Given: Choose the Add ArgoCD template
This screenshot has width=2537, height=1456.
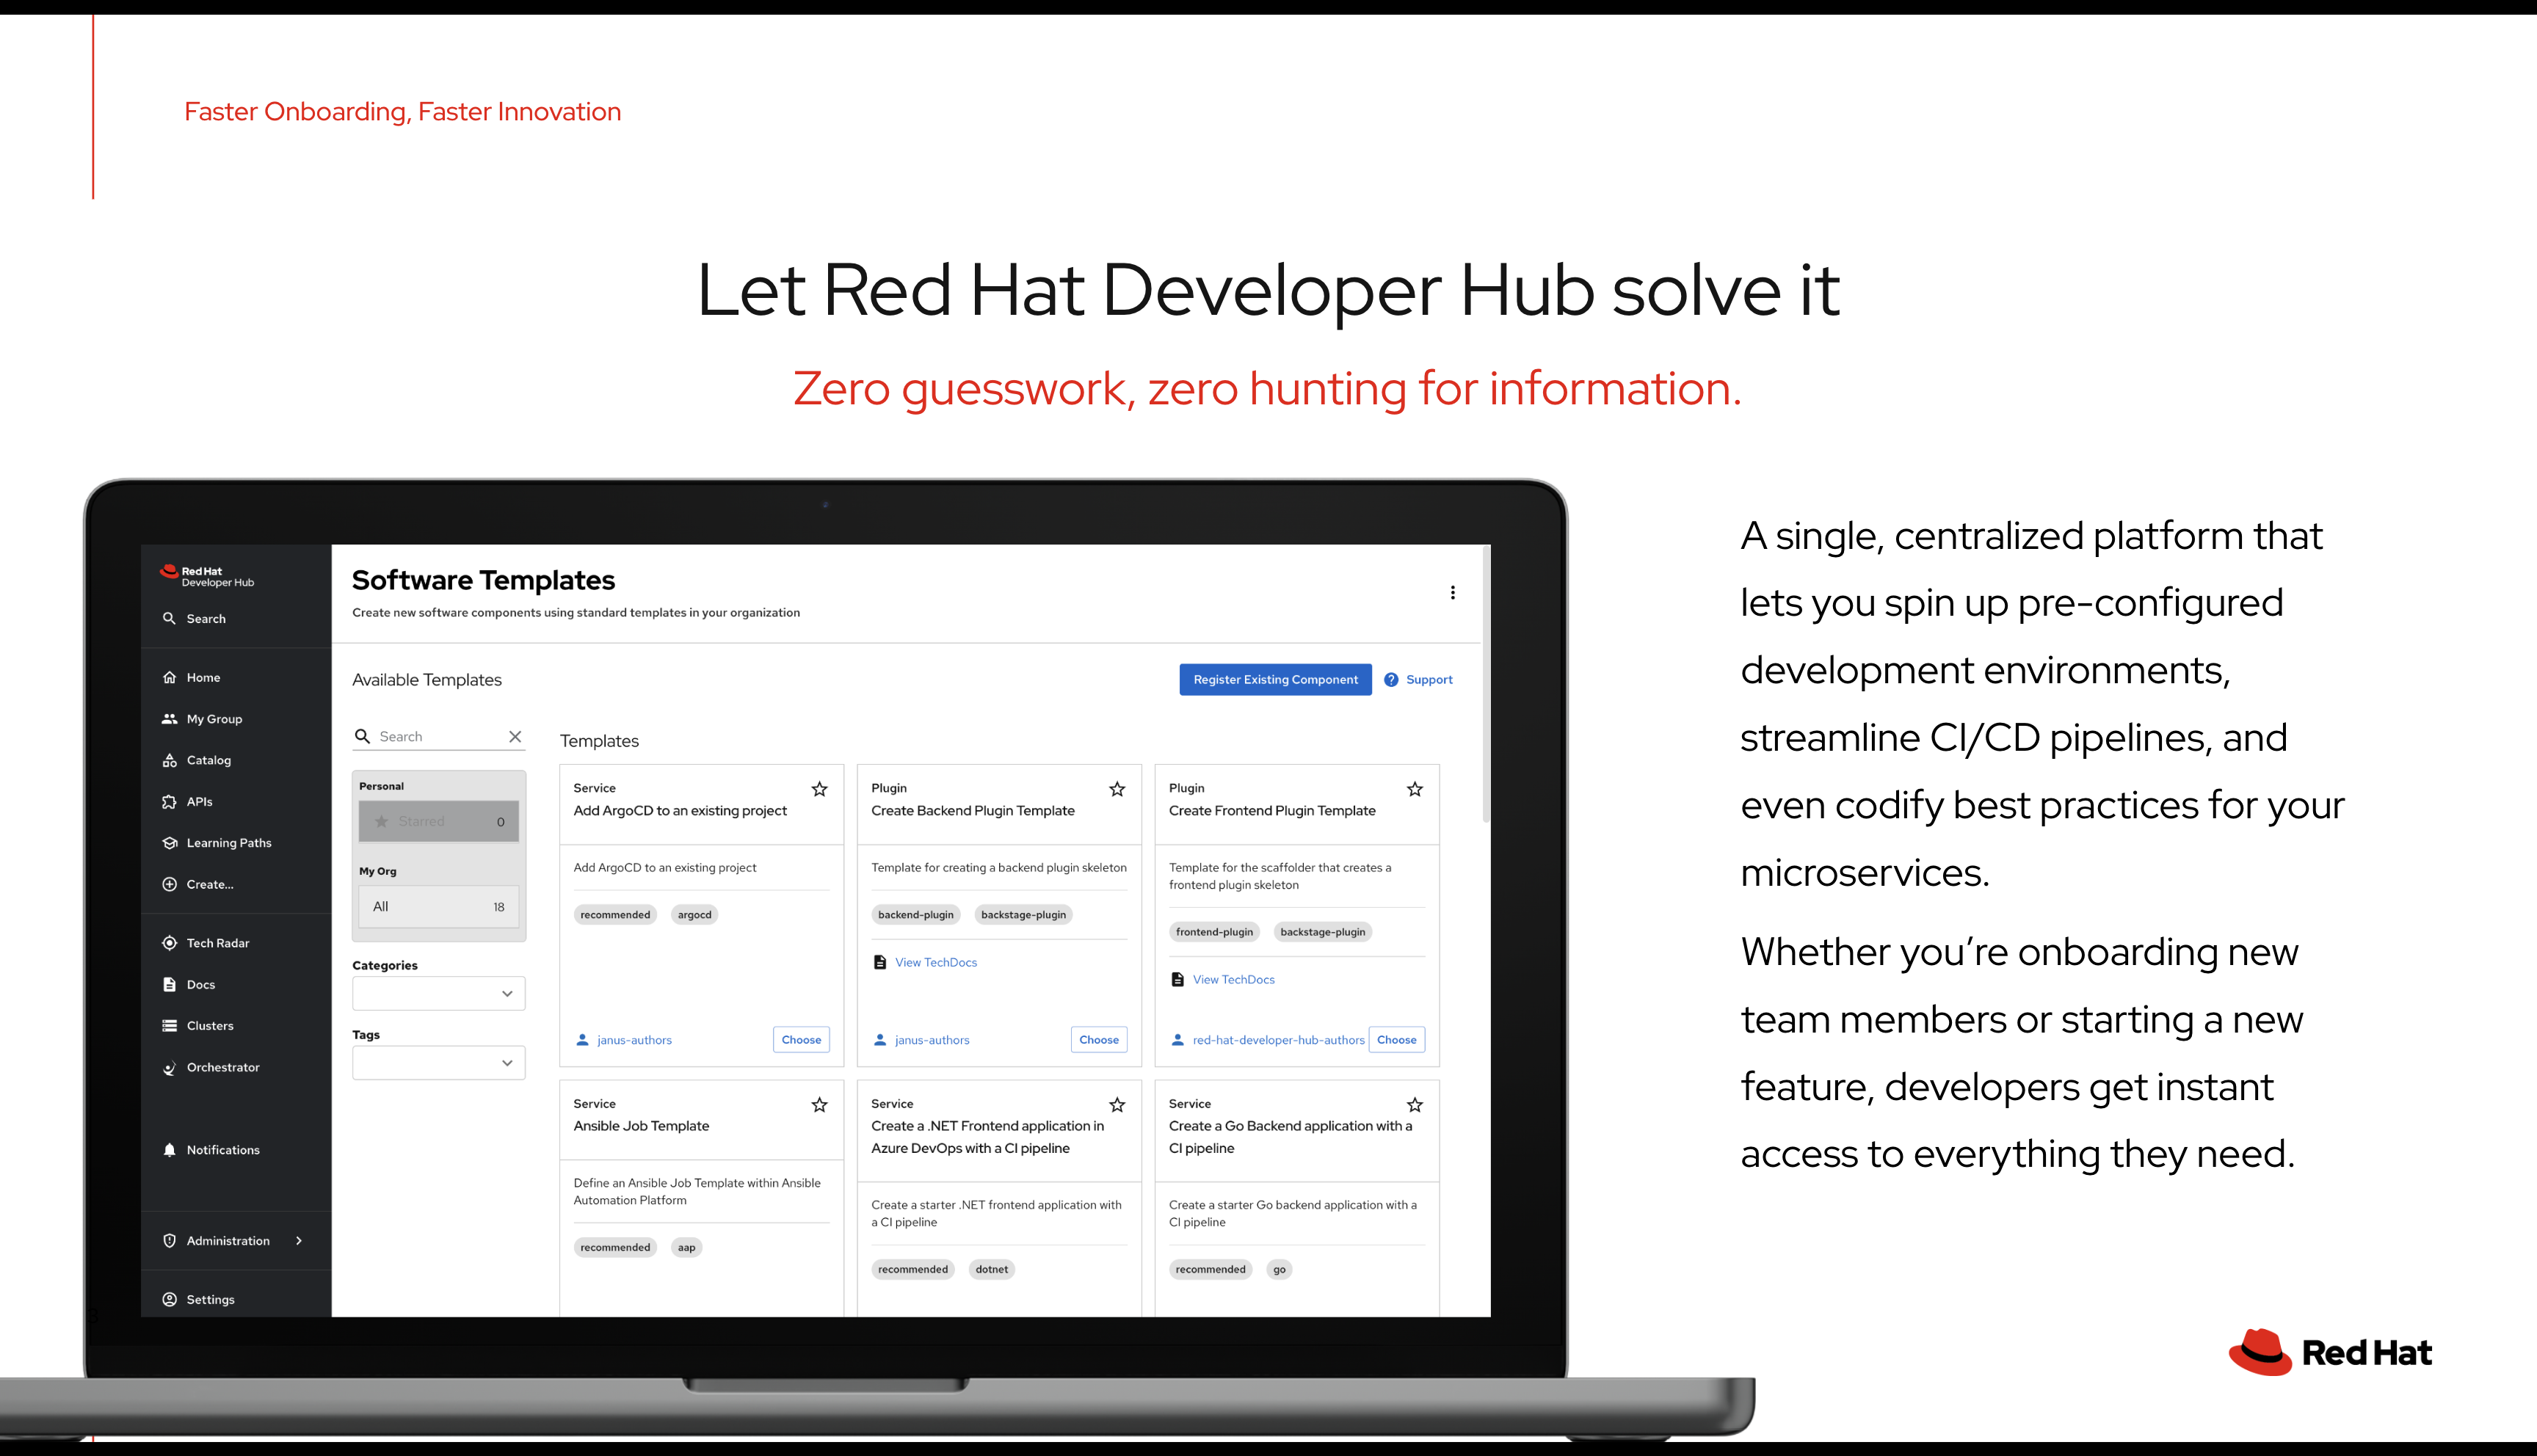Looking at the screenshot, I should pos(801,1040).
